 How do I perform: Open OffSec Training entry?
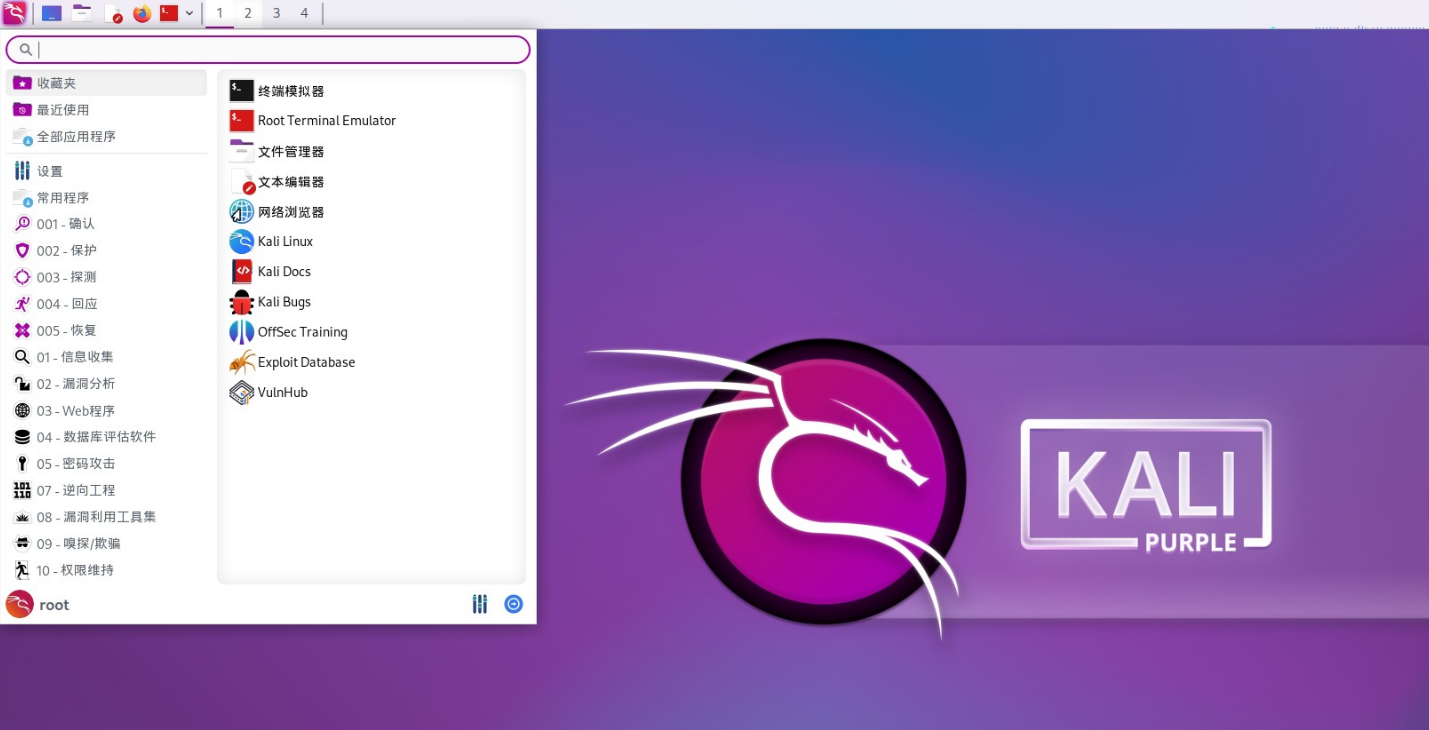pos(372,332)
